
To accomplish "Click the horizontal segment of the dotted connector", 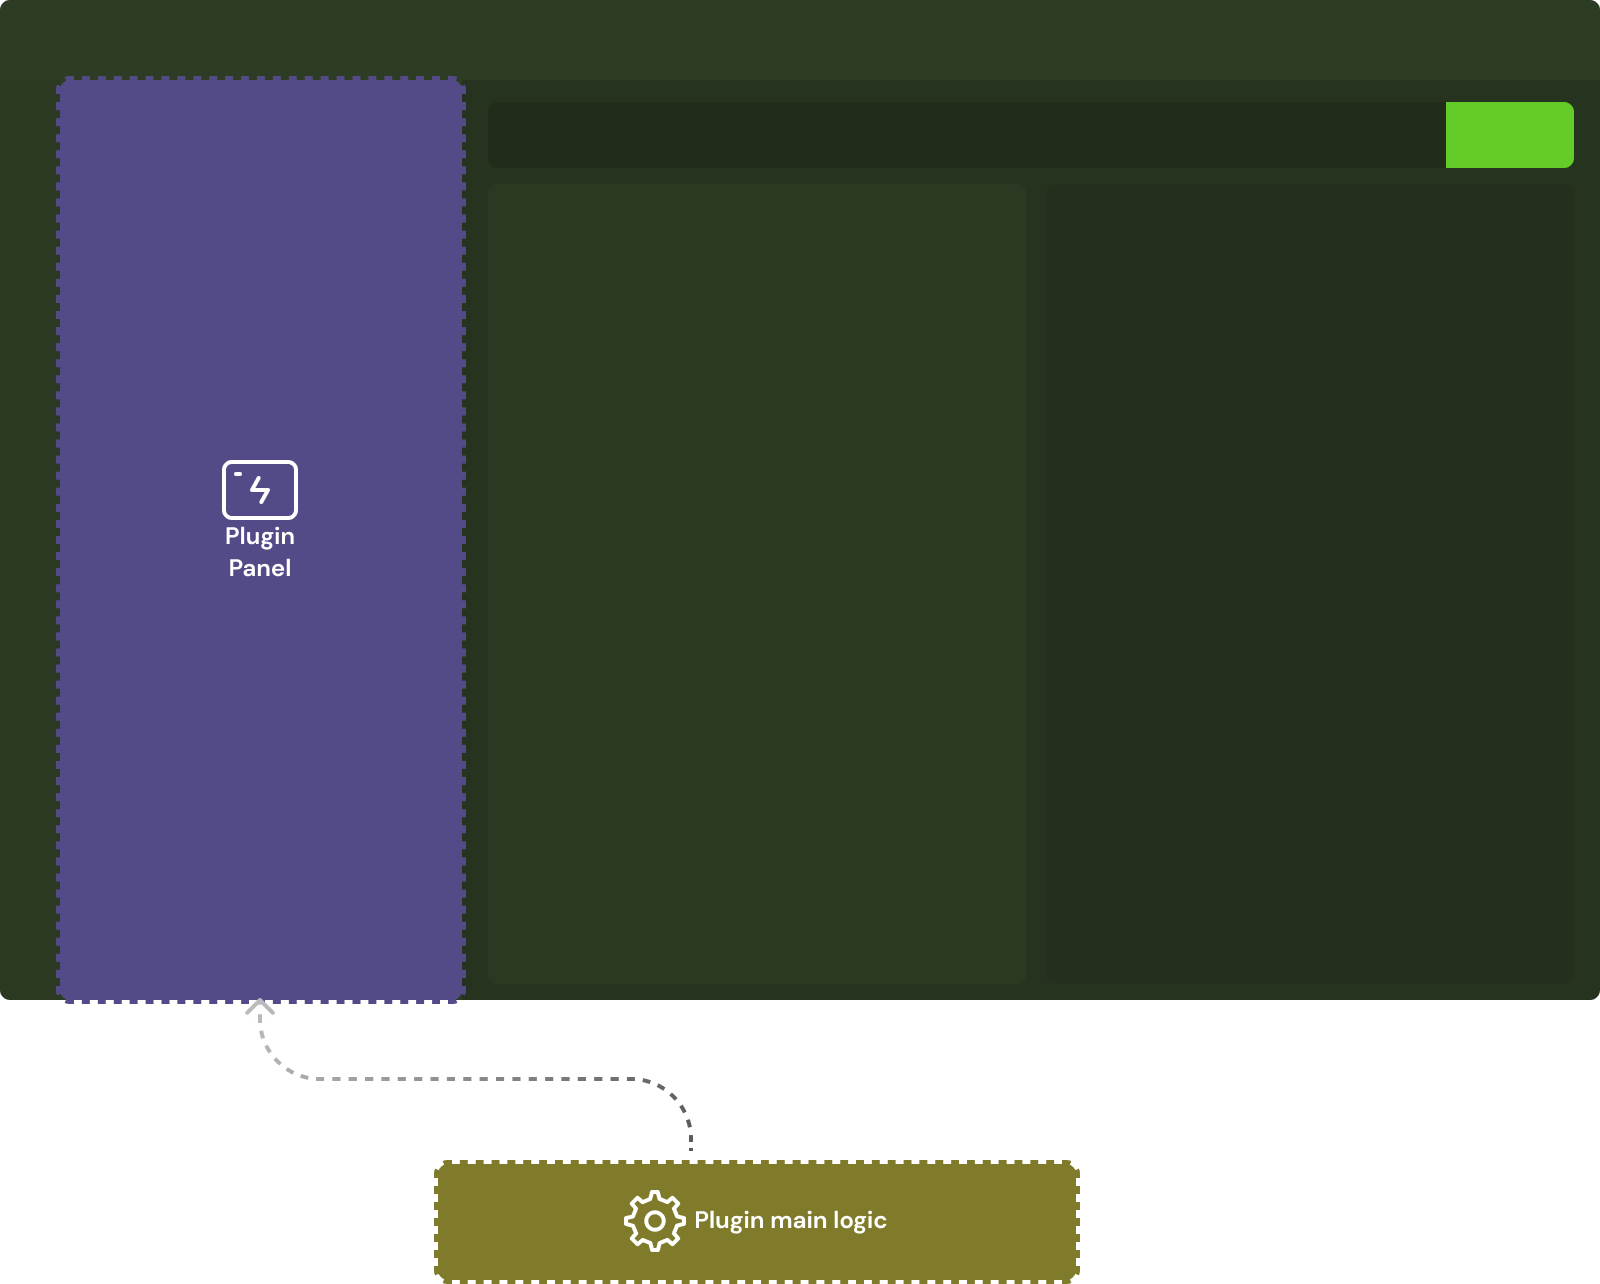I will pos(470,1082).
